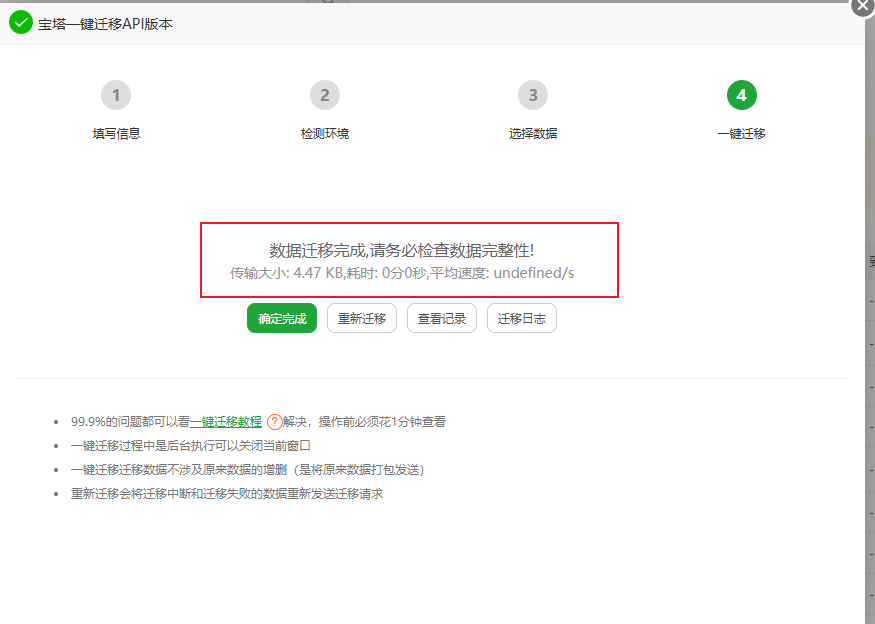Select the 填写信息 step label
The image size is (875, 624).
117,134
